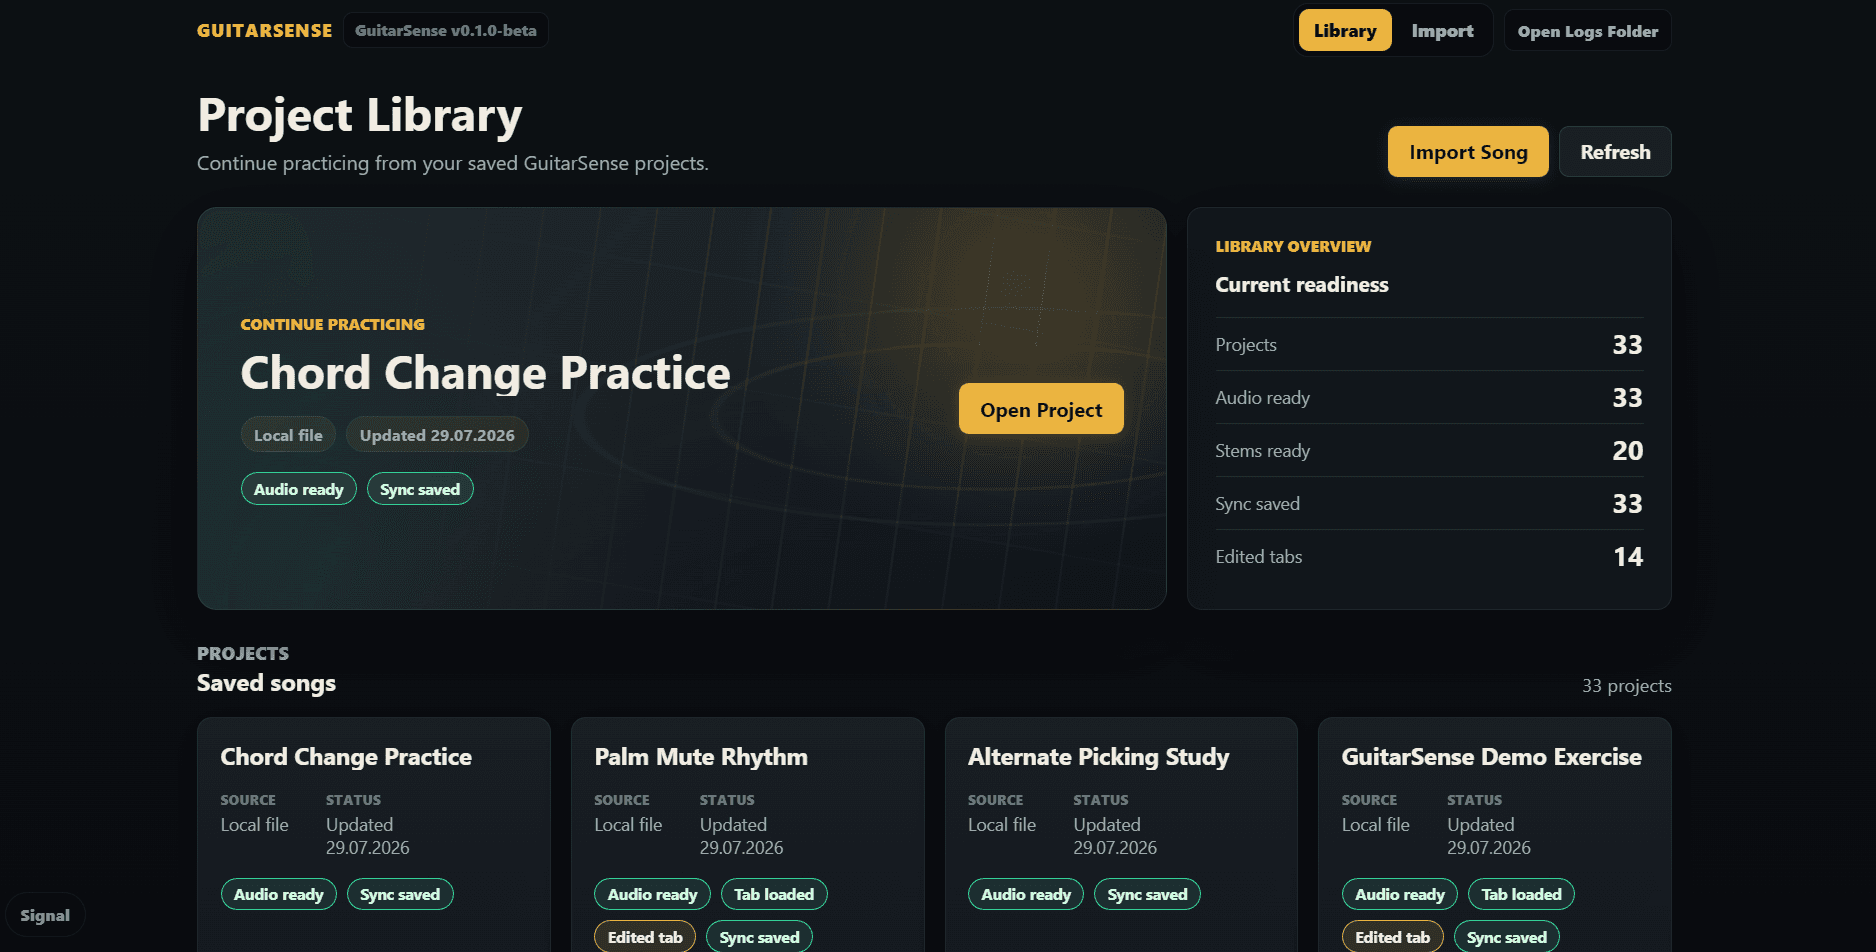
Task: Click the Stems ready row showing 20
Action: pos(1429,451)
